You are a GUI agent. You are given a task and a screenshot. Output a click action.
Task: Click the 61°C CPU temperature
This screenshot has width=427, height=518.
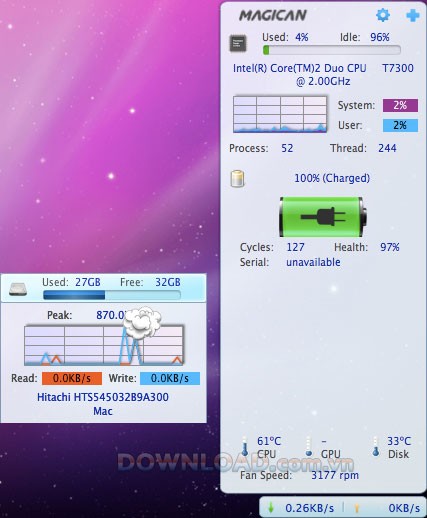[x=269, y=441]
